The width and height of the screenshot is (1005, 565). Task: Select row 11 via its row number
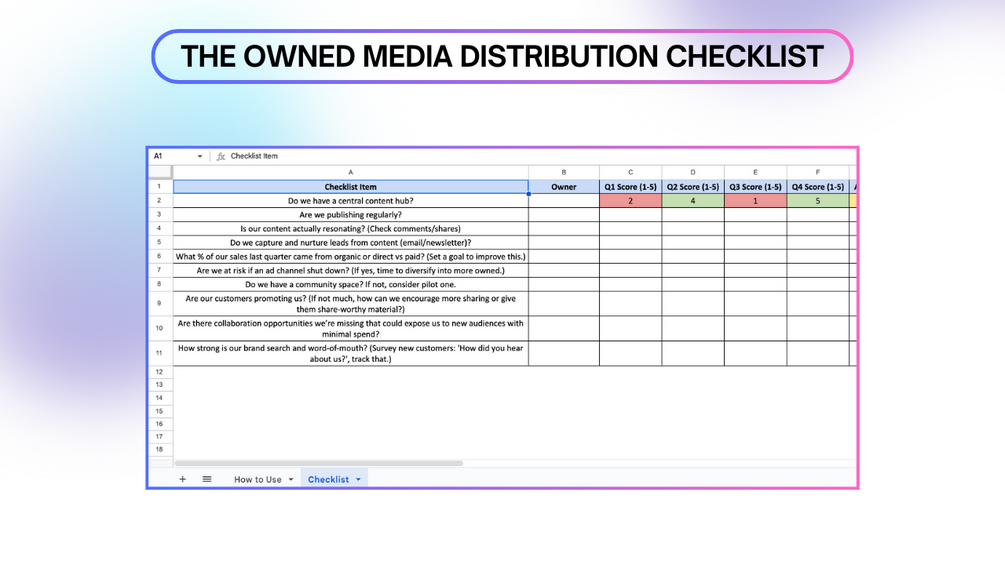point(160,354)
